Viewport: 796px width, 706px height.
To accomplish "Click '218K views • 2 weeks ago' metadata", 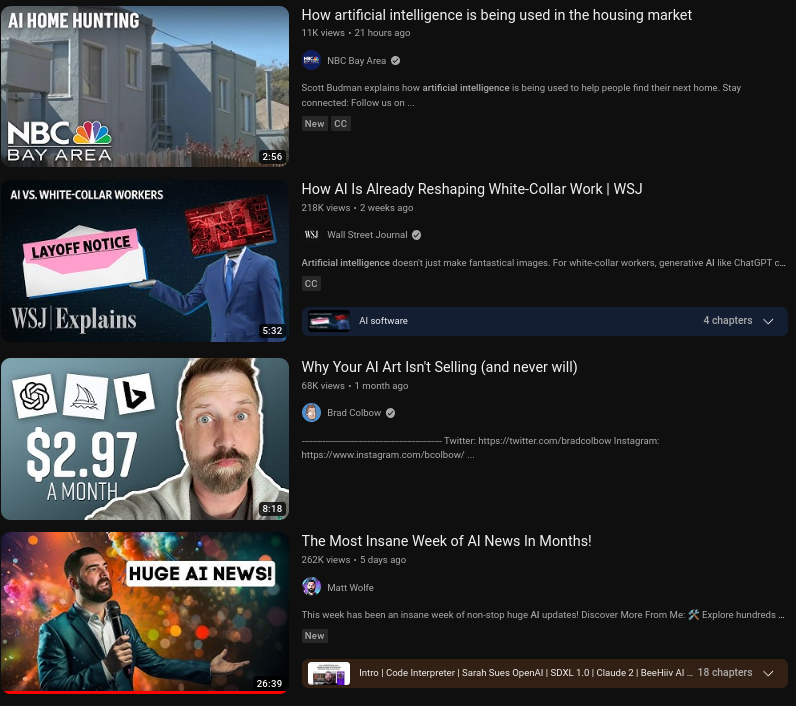I will tap(357, 208).
